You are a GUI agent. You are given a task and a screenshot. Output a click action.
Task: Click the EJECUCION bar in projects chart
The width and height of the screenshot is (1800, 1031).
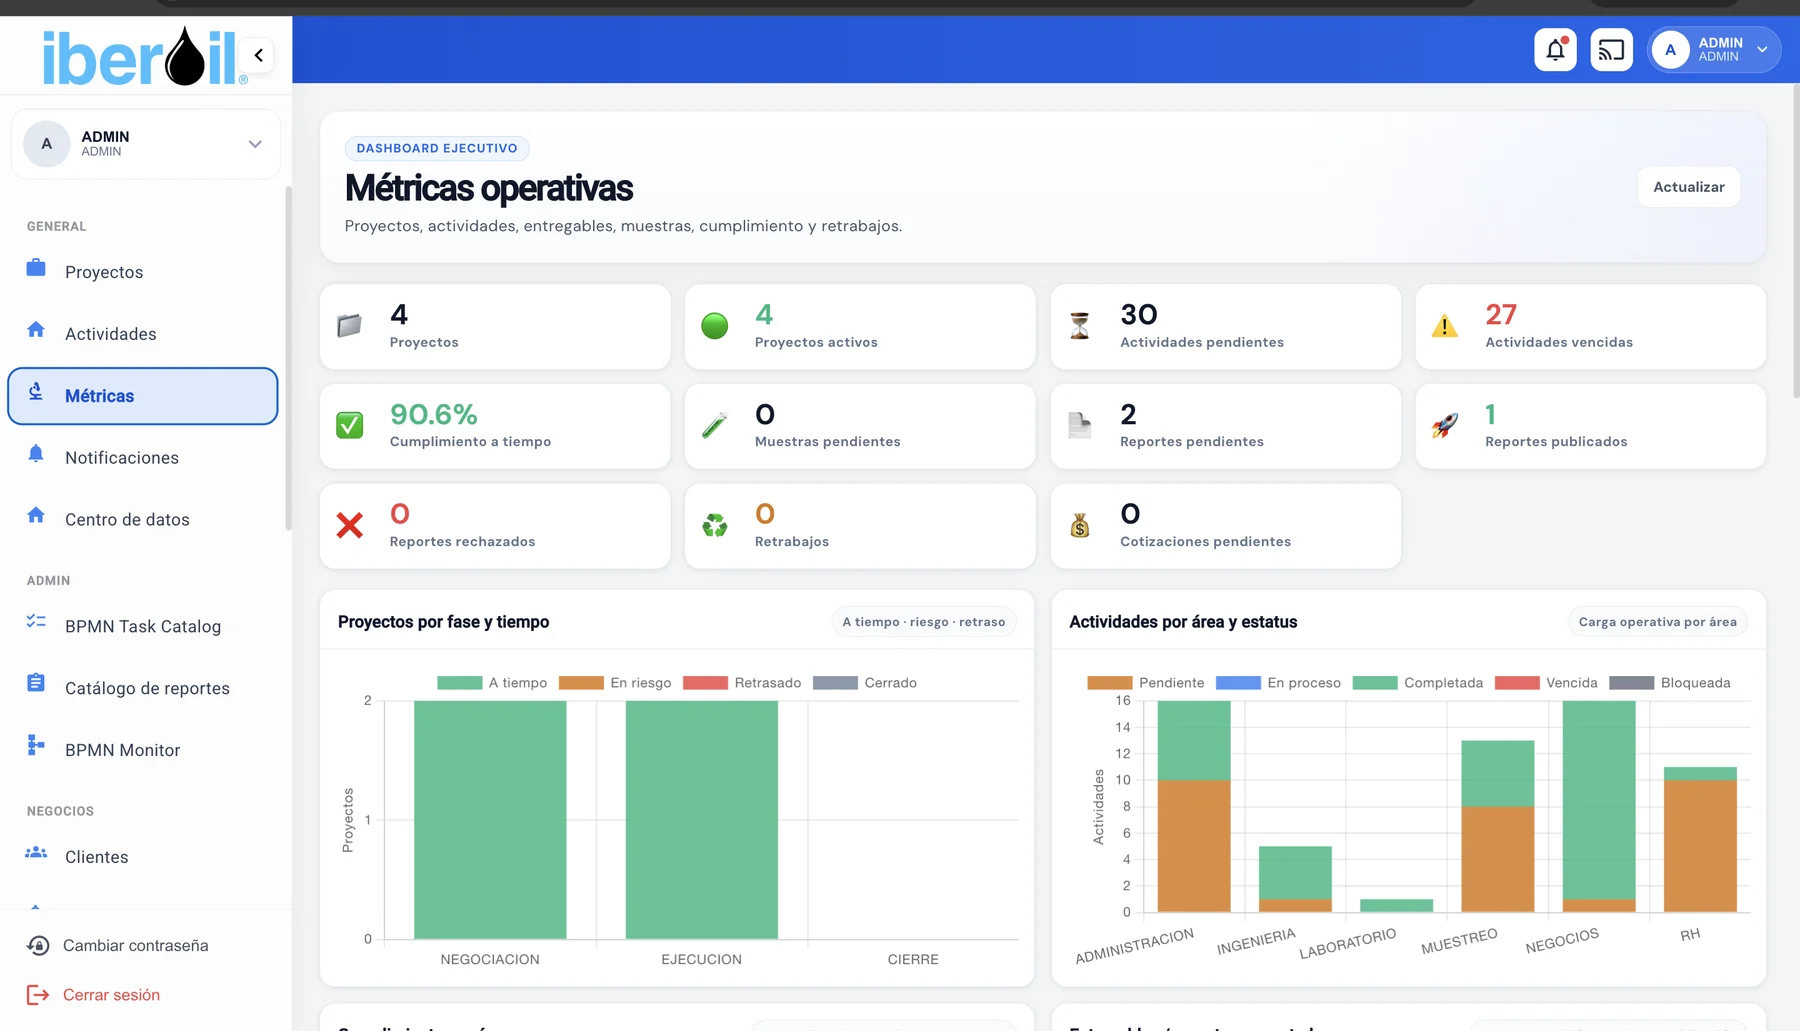701,819
